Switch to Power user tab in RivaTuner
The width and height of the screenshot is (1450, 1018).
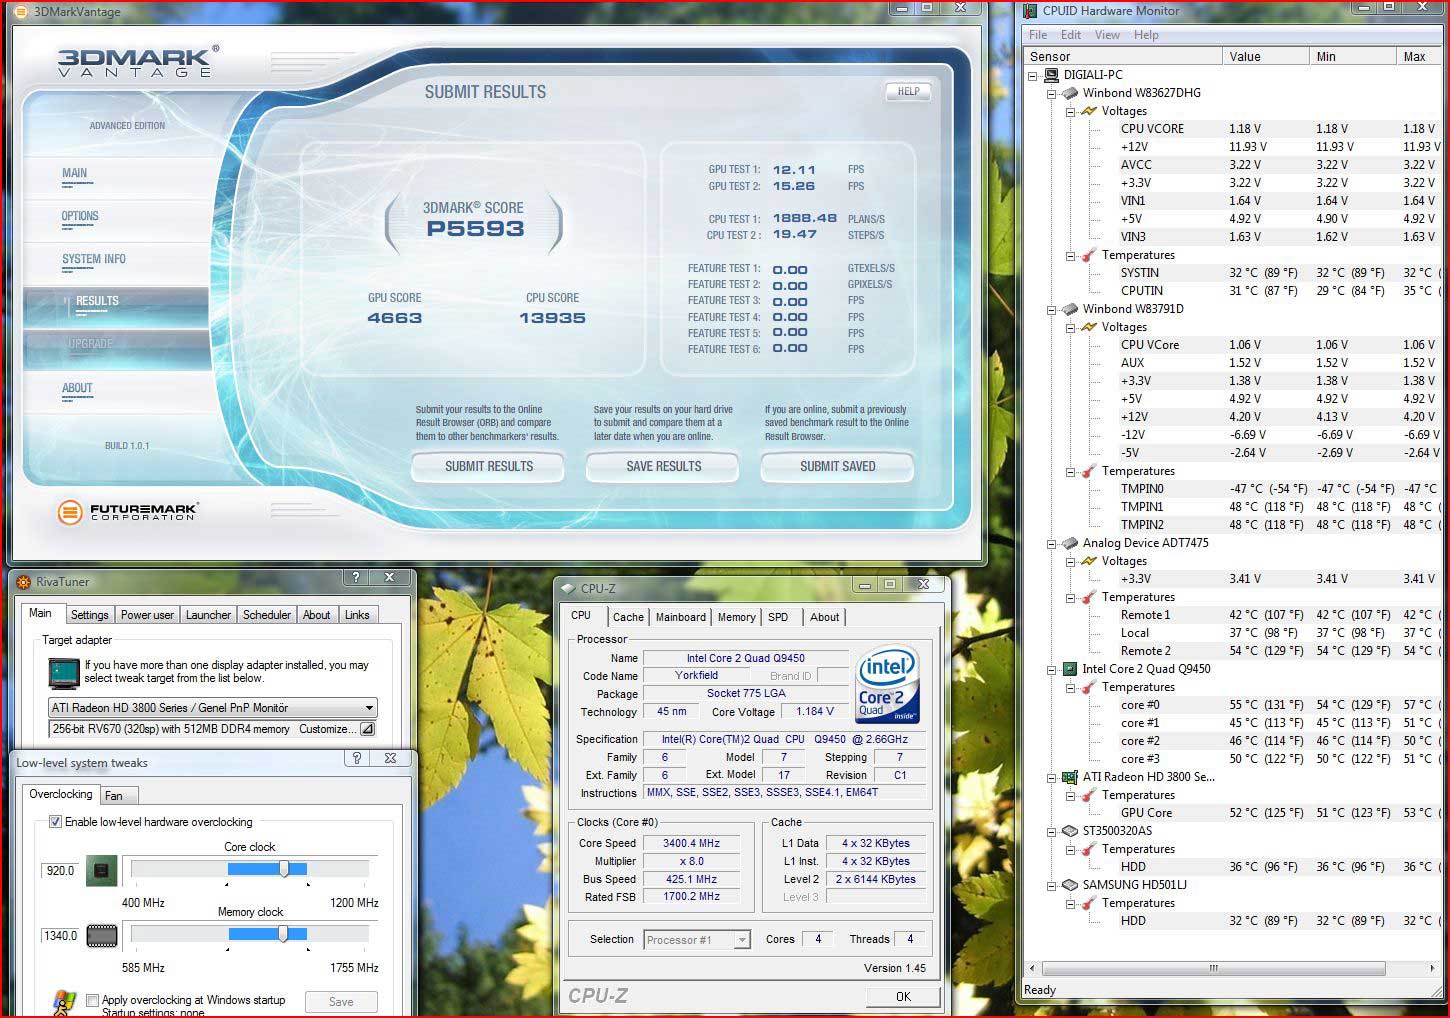click(147, 615)
